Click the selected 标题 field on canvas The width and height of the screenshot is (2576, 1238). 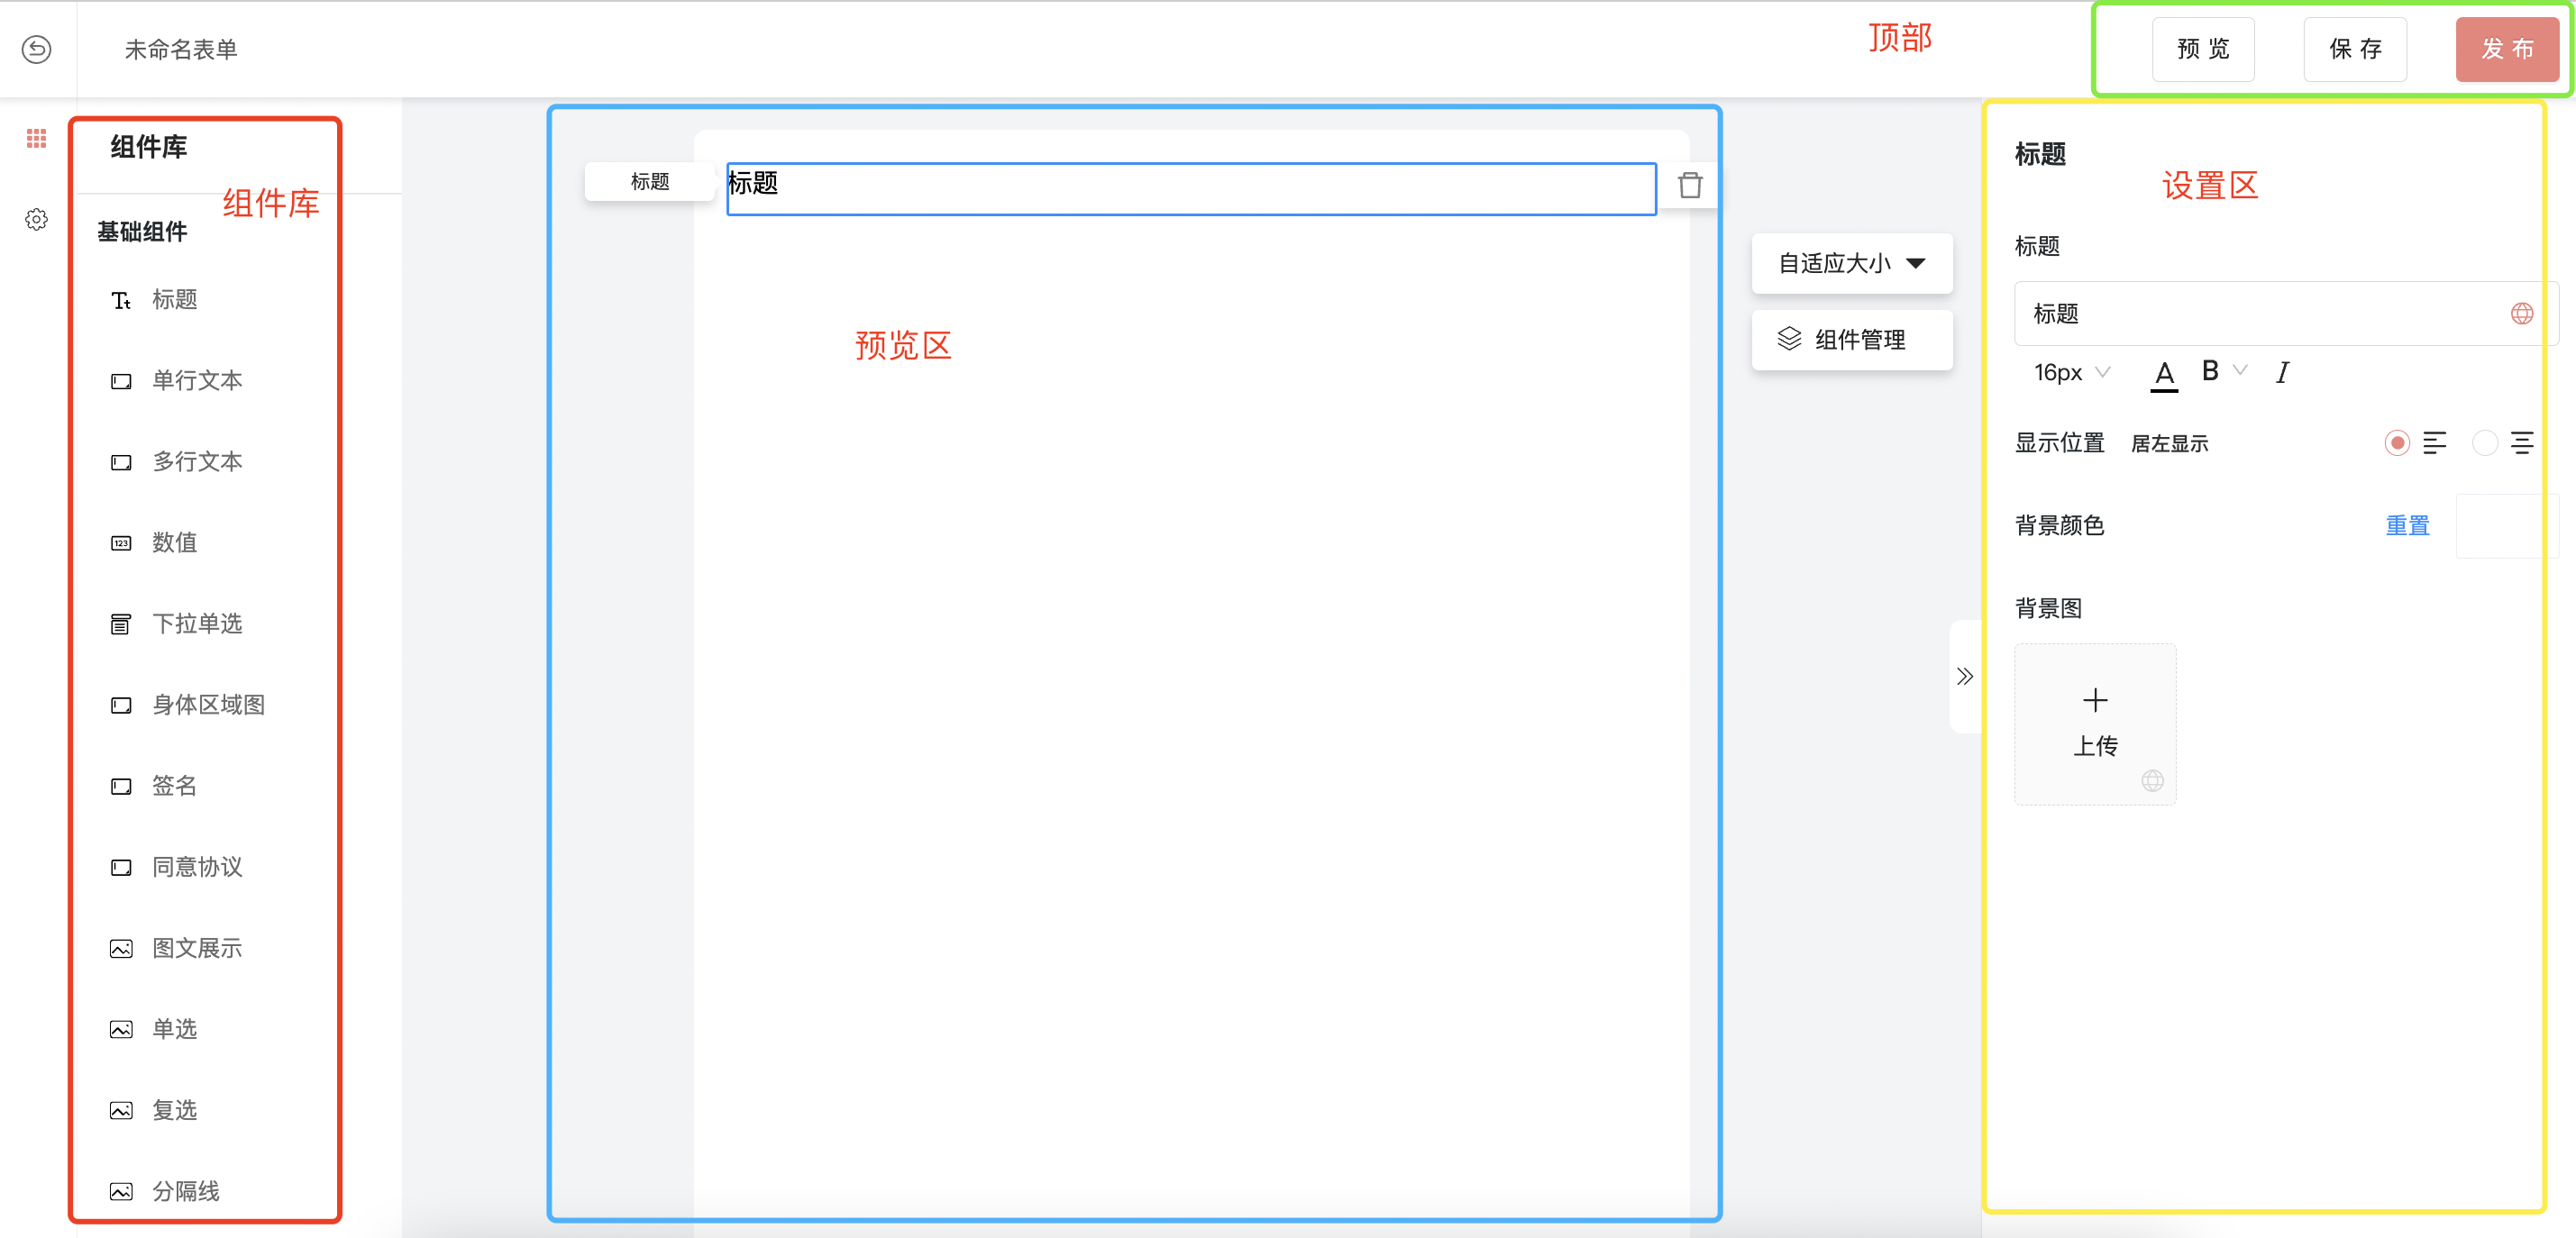(x=1191, y=188)
